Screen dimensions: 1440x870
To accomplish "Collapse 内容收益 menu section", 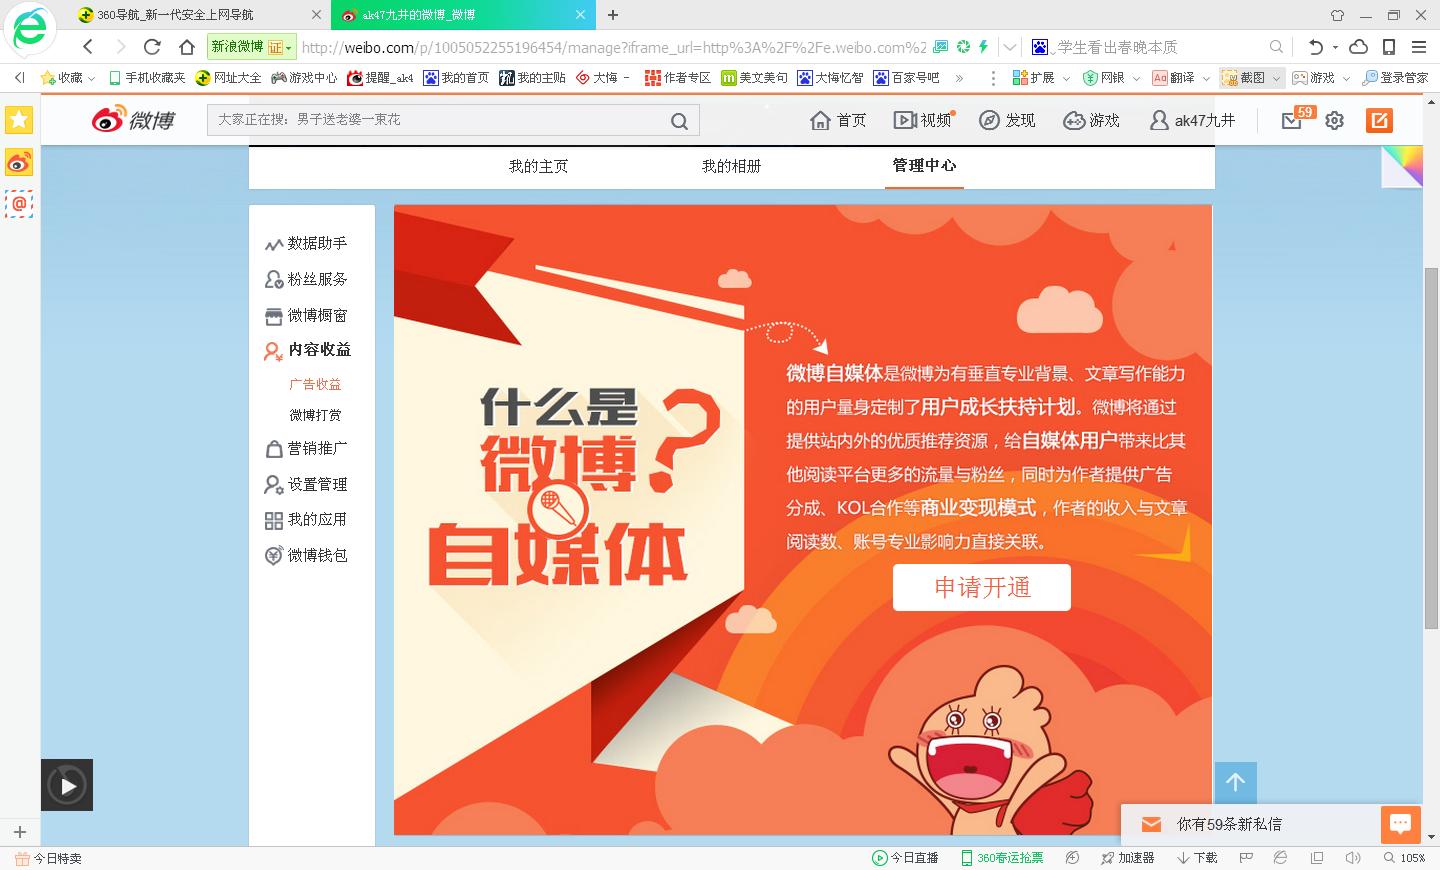I will 307,350.
